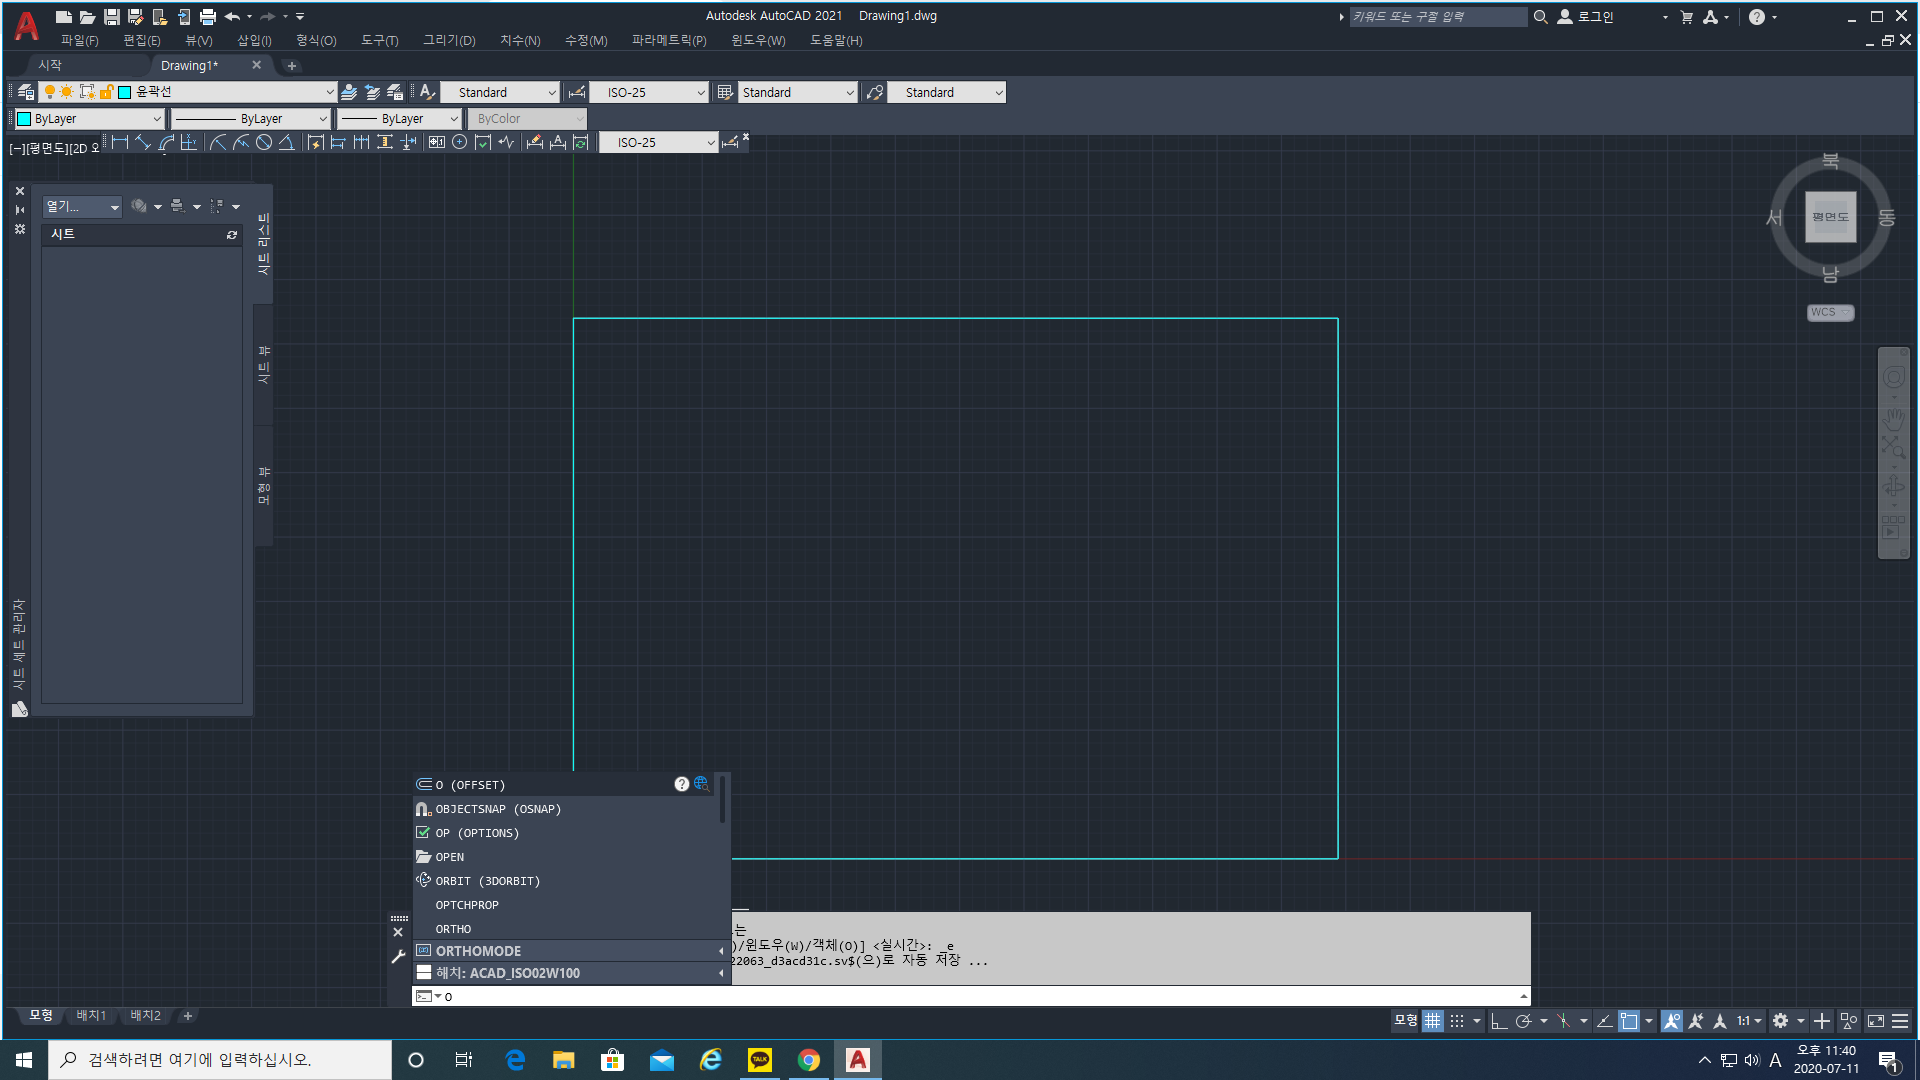Select ORTHOMODE from command suggestions
The width and height of the screenshot is (1920, 1080).
click(478, 951)
